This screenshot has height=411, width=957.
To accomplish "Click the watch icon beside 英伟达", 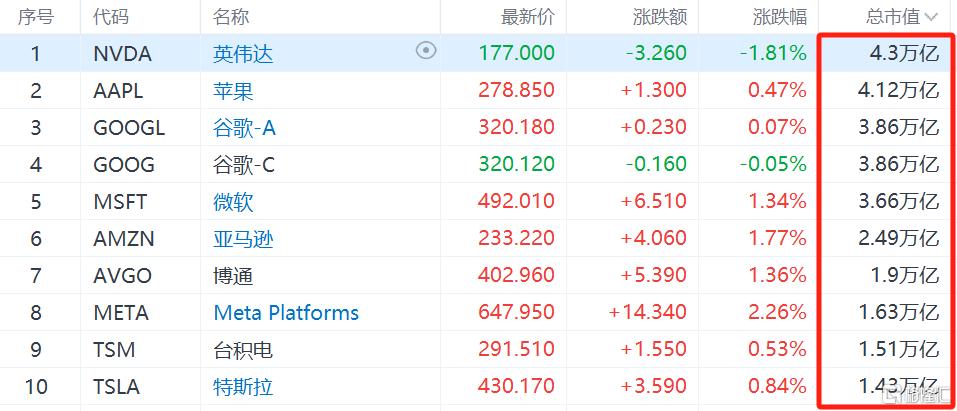I will 426,51.
